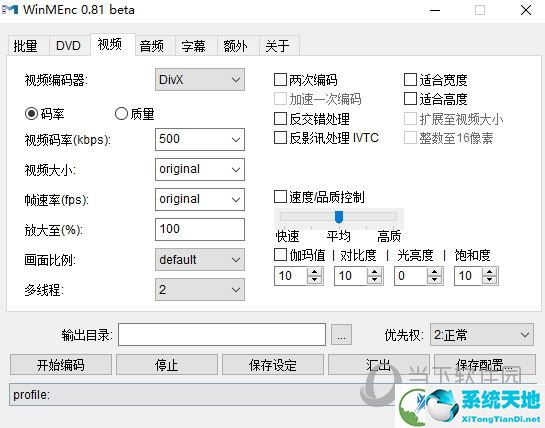Toggle the 伽玛值 checkbox
Viewport: 545px width, 428px height.
[280, 255]
